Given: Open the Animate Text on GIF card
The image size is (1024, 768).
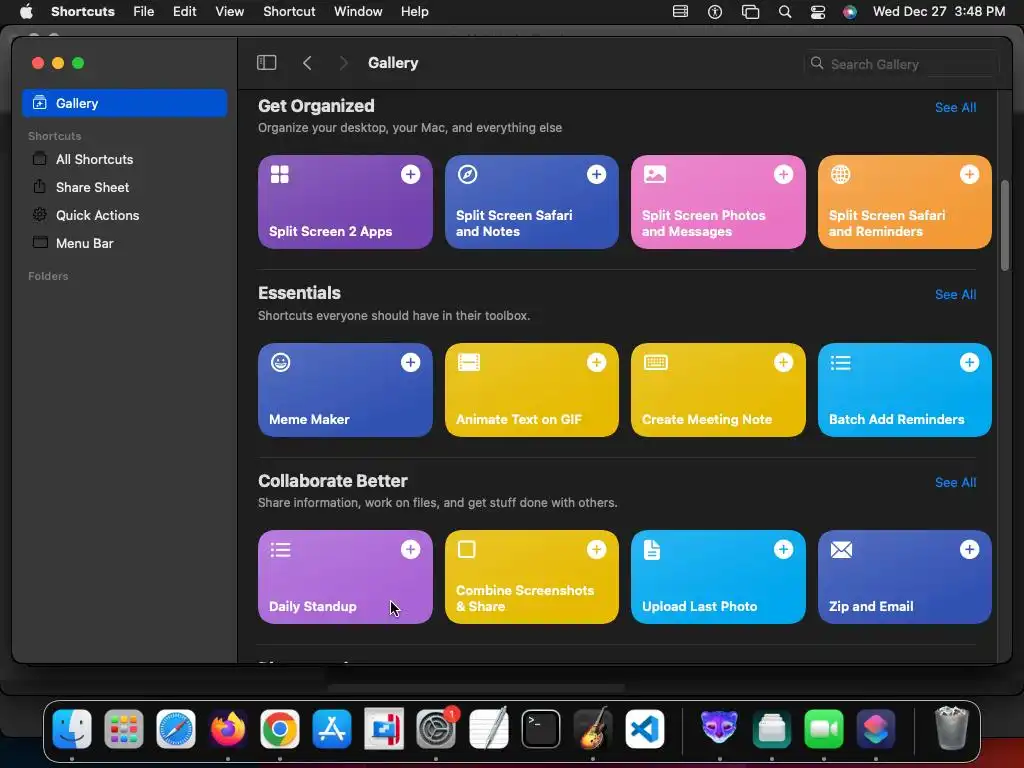Looking at the screenshot, I should coord(532,390).
